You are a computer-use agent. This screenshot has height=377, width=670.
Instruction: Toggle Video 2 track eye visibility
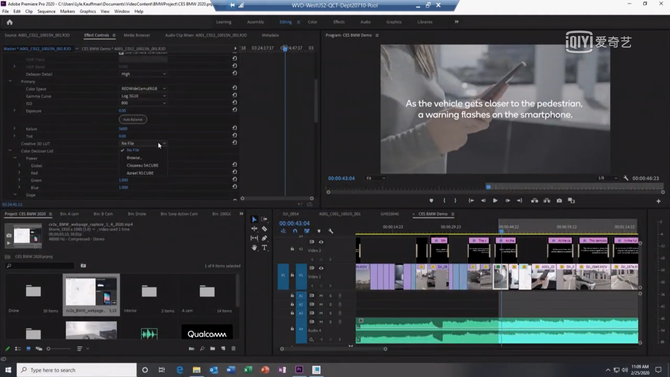coord(321,242)
